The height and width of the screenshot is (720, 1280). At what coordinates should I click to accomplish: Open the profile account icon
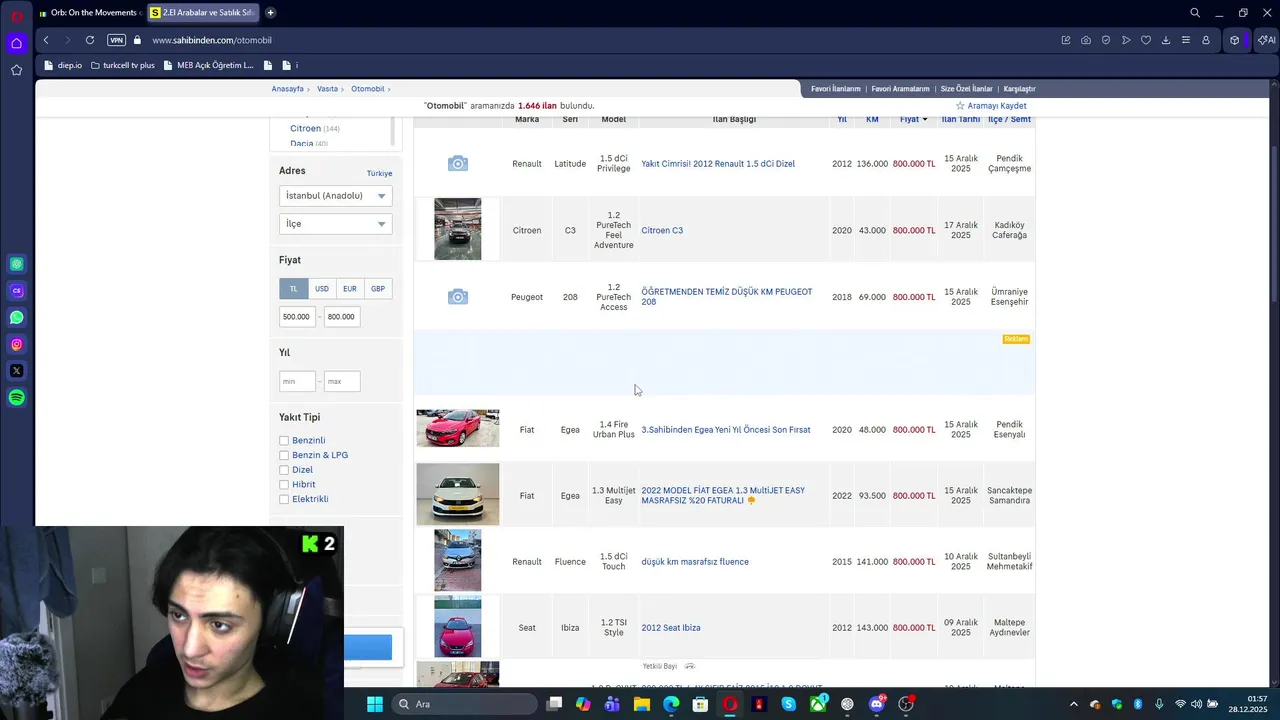[x=1206, y=40]
